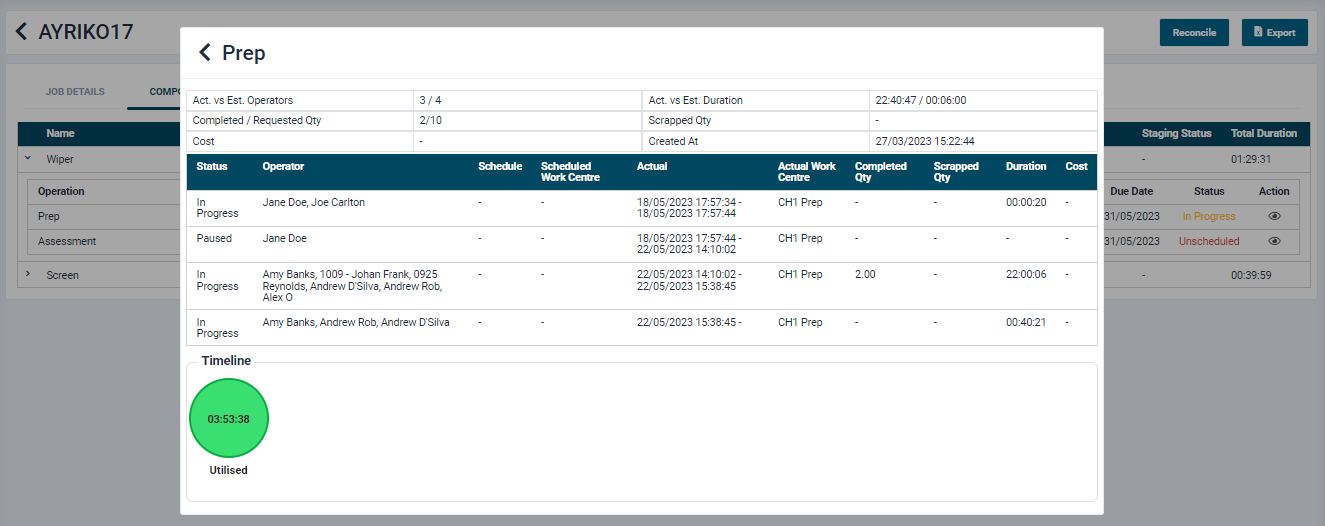Click the Staging Status column header

(x=1176, y=133)
